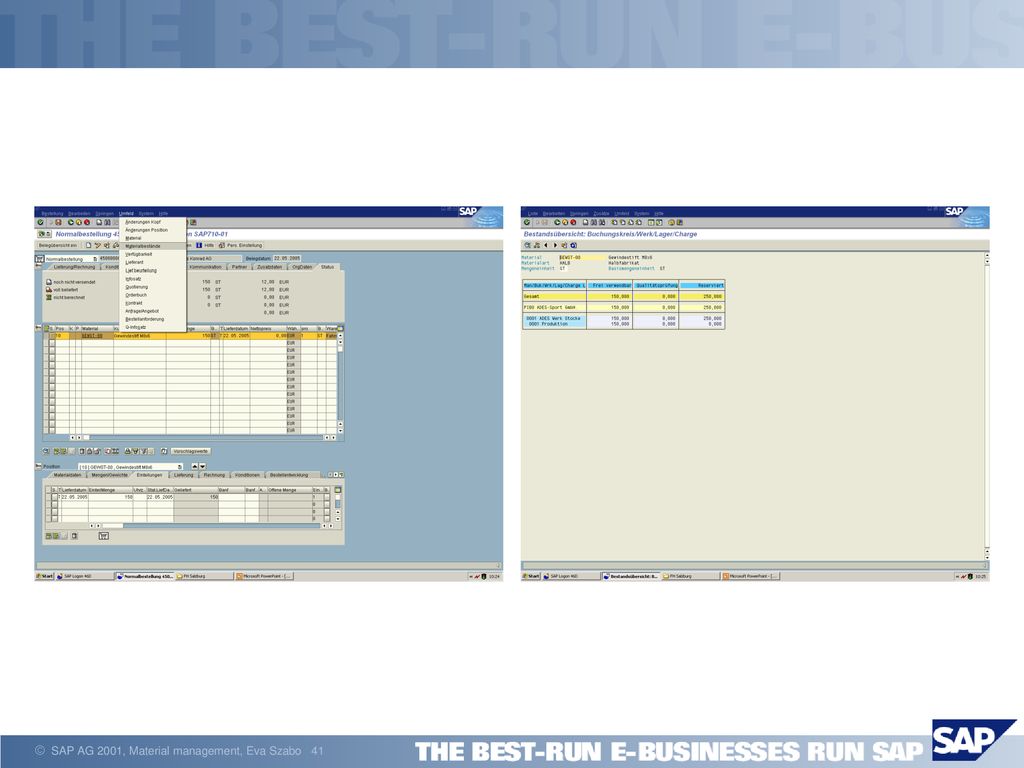This screenshot has height=768, width=1024.
Task: Switch to Partner header tab
Action: (239, 266)
